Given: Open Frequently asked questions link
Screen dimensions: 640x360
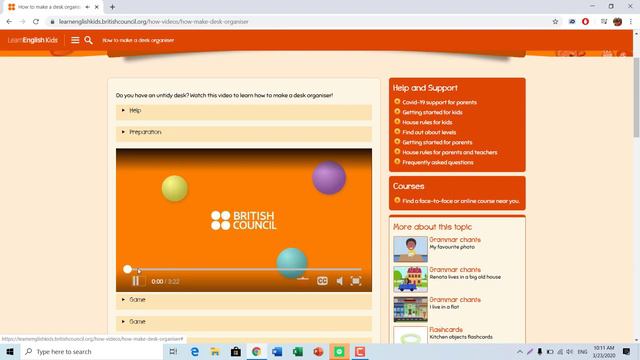Looking at the screenshot, I should tap(438, 162).
